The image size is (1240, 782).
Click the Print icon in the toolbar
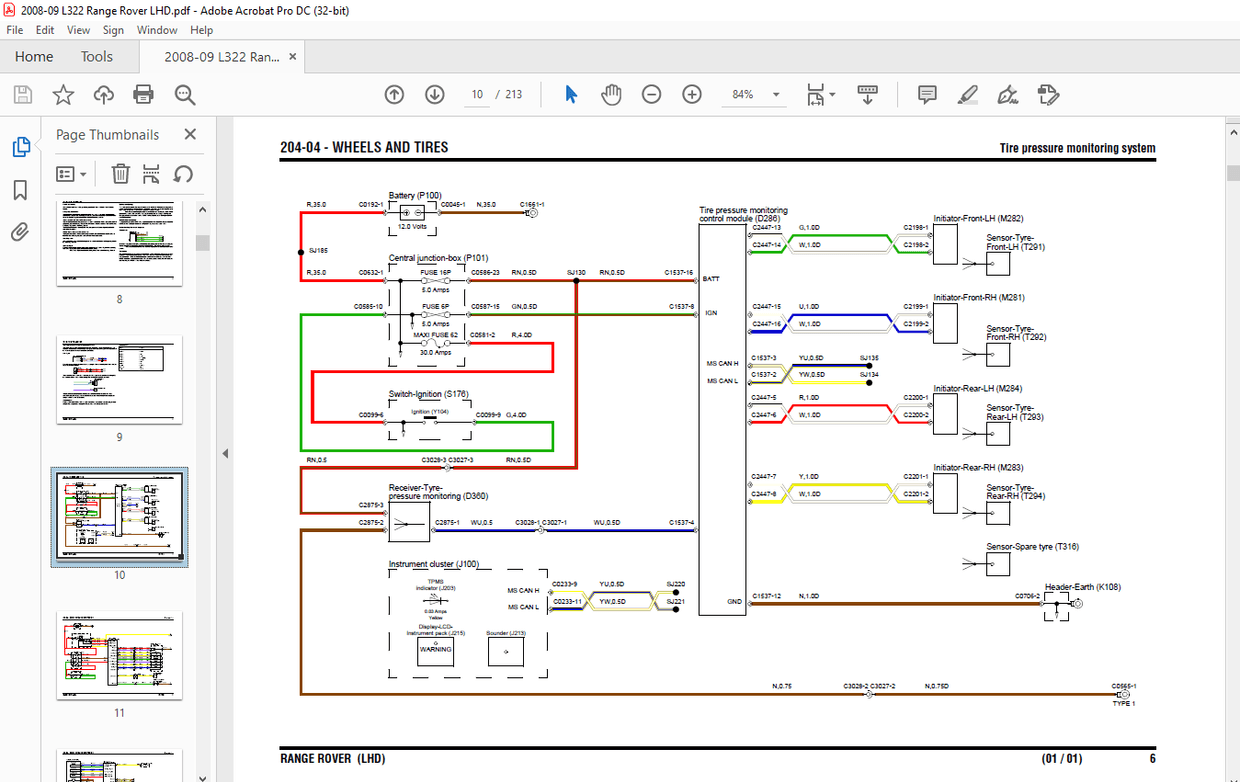coord(143,94)
